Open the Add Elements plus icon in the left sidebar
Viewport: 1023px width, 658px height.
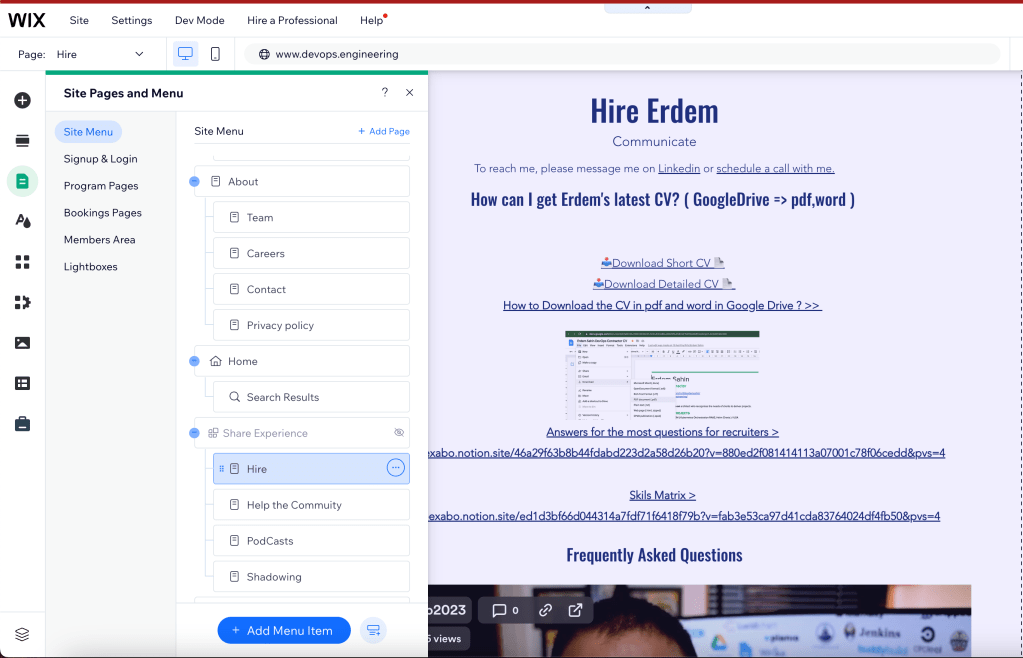point(22,100)
